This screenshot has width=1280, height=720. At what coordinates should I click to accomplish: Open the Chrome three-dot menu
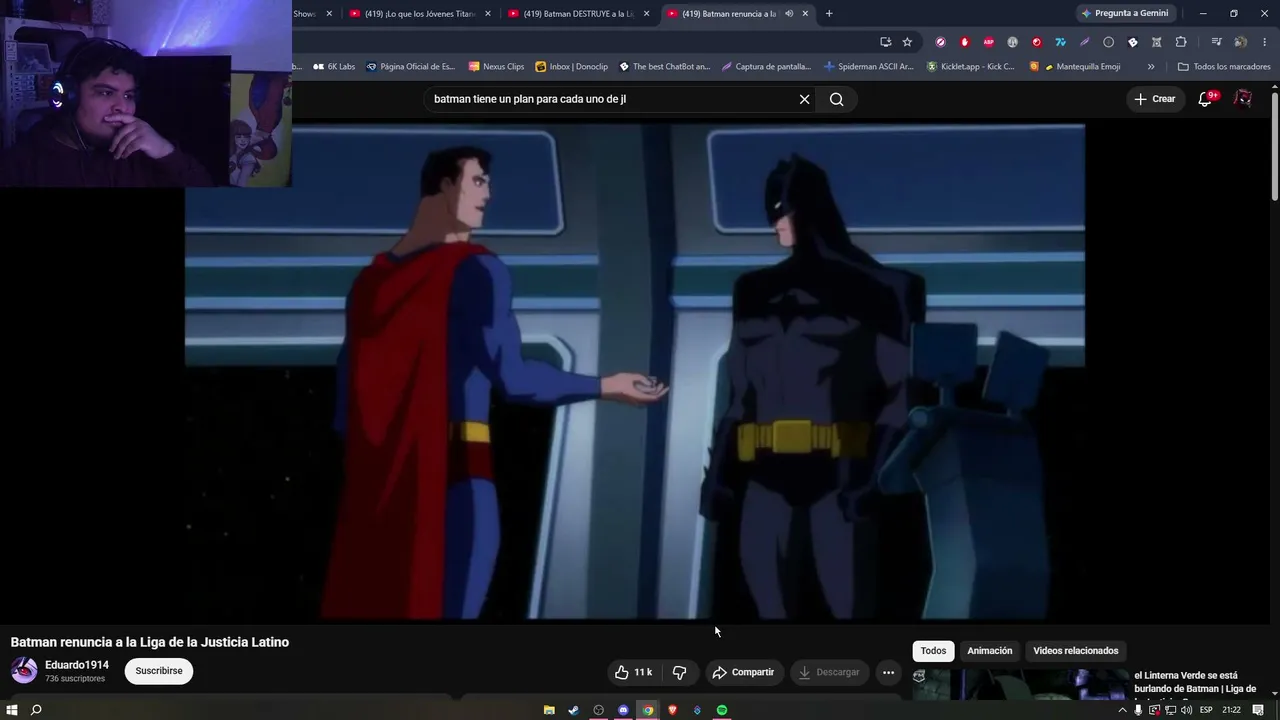point(1265,42)
